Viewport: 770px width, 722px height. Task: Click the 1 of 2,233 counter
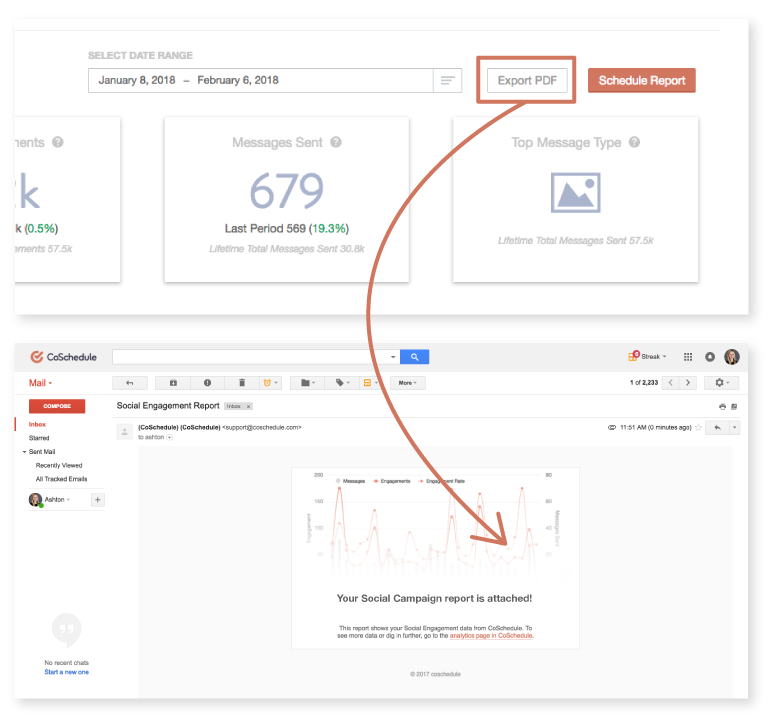point(644,383)
